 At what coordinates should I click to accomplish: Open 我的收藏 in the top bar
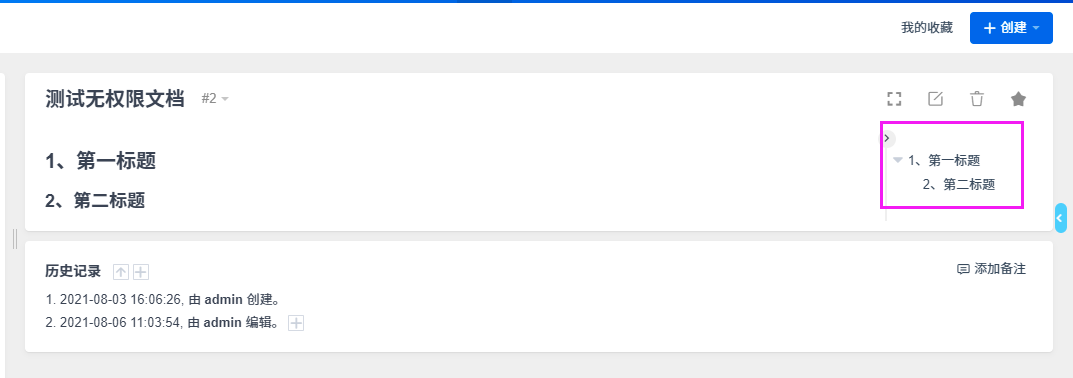point(927,28)
